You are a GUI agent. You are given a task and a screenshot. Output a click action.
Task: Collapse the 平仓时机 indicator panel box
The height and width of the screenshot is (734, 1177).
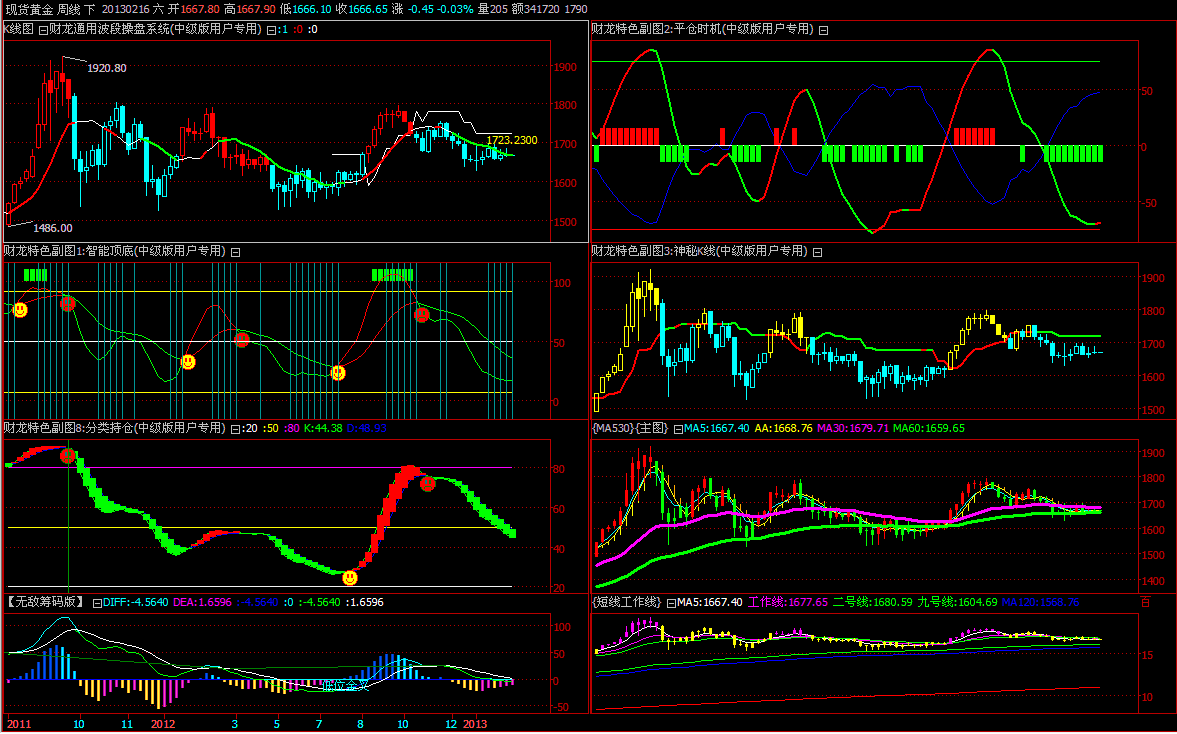coord(823,30)
